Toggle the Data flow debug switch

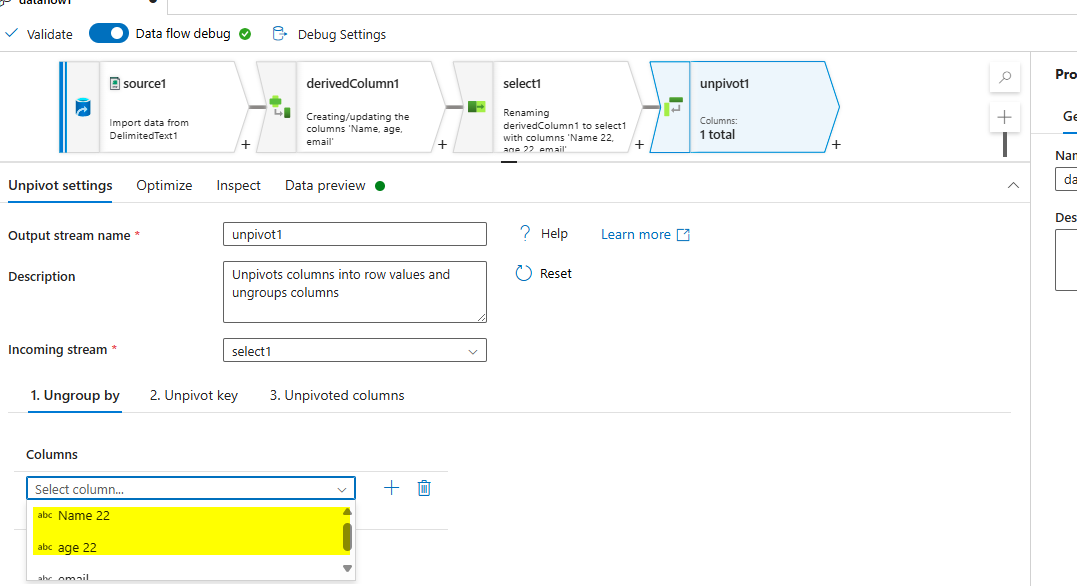109,33
